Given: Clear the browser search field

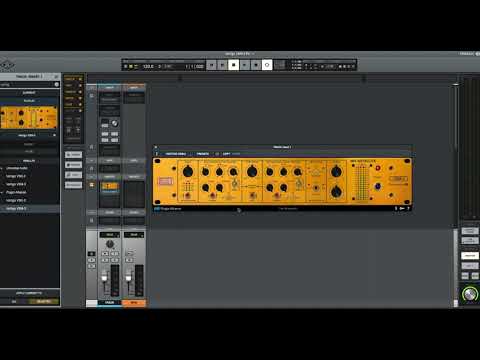Looking at the screenshot, I should coord(57,85).
